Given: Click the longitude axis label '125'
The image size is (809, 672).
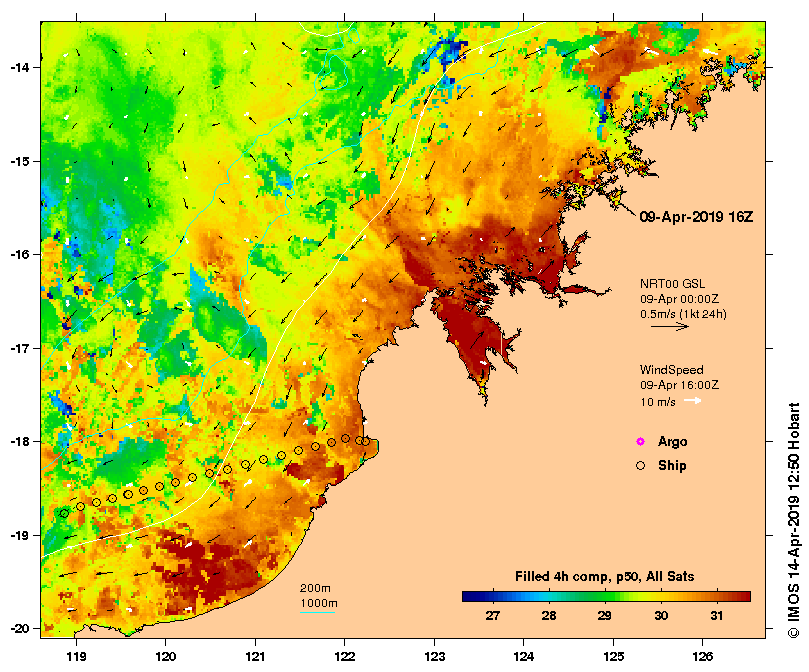Looking at the screenshot, I should tap(613, 657).
